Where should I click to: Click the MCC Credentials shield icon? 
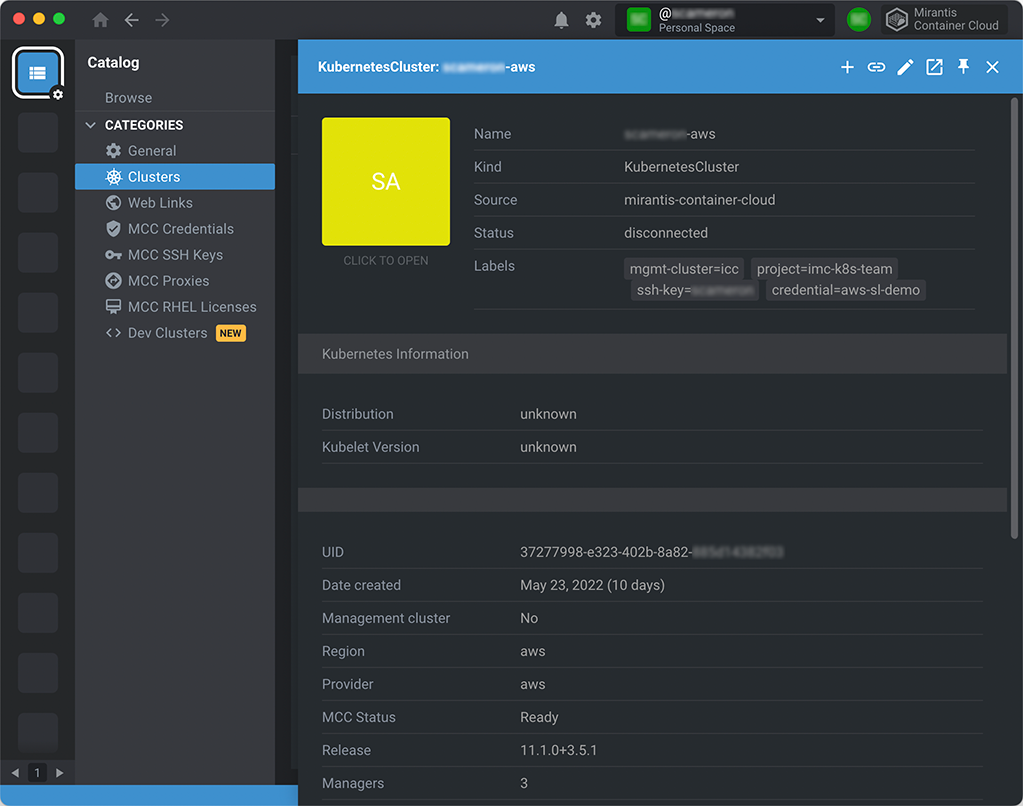[x=114, y=228]
